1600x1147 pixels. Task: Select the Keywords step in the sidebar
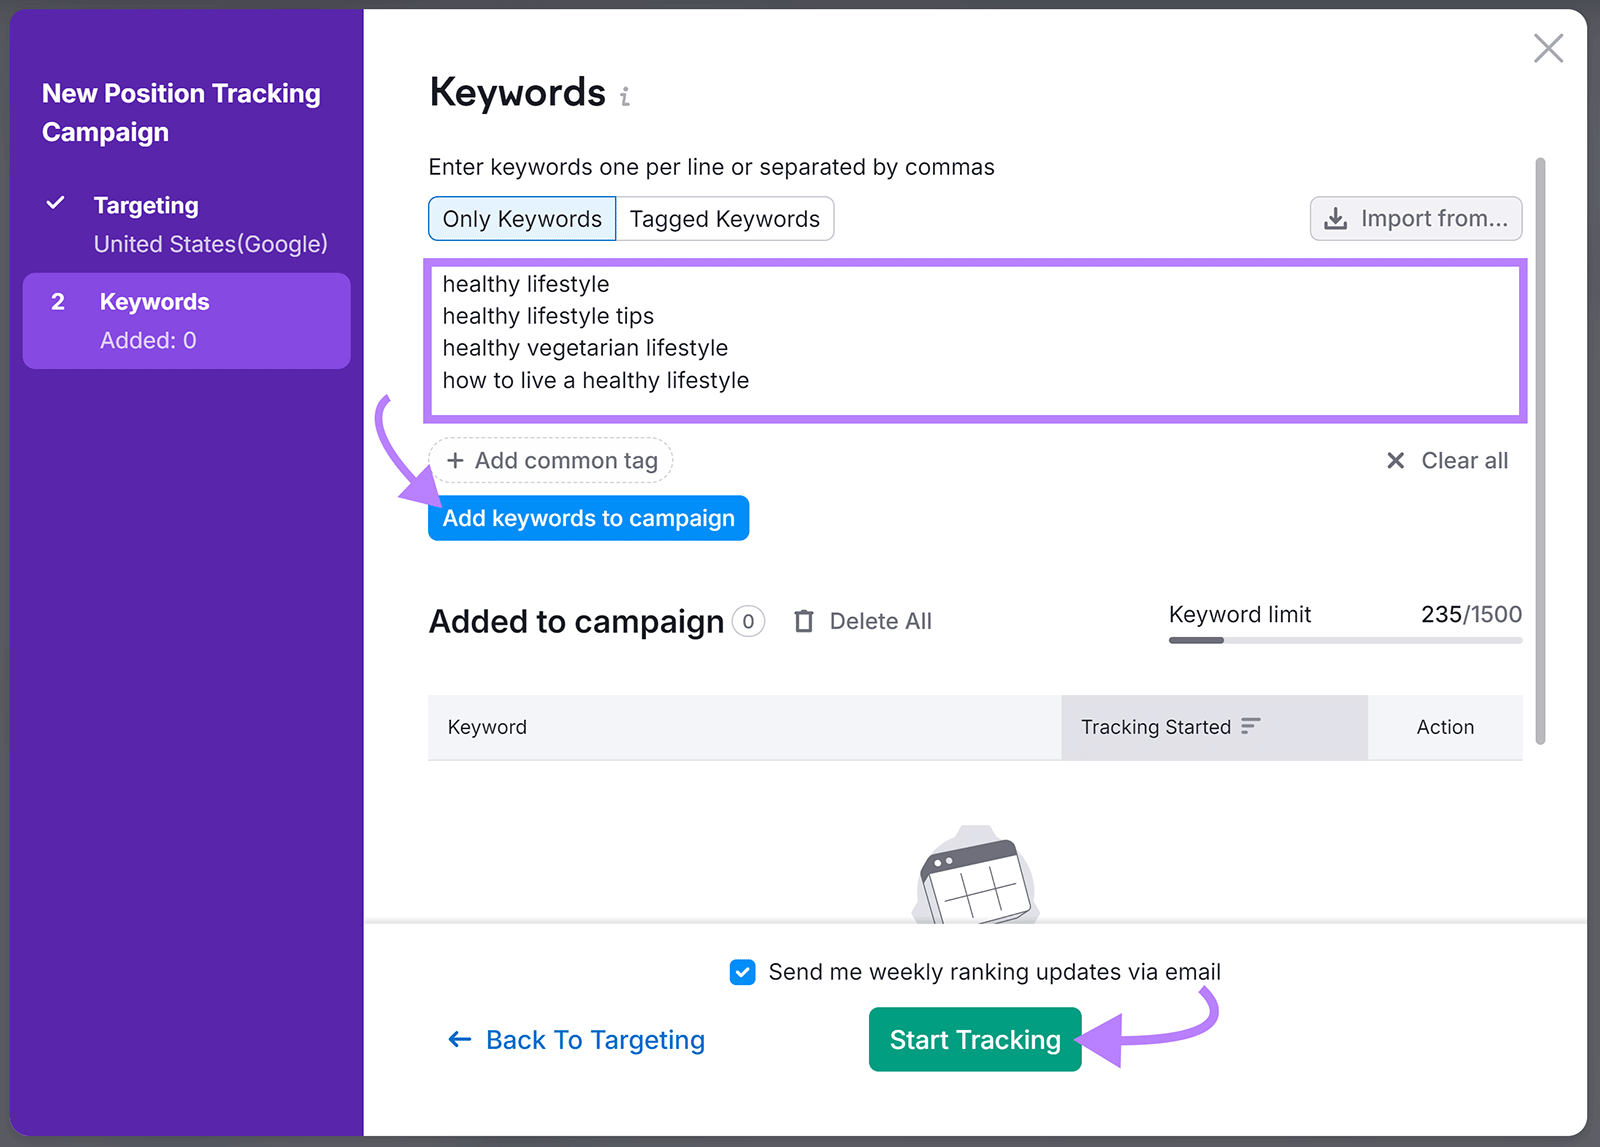(186, 318)
